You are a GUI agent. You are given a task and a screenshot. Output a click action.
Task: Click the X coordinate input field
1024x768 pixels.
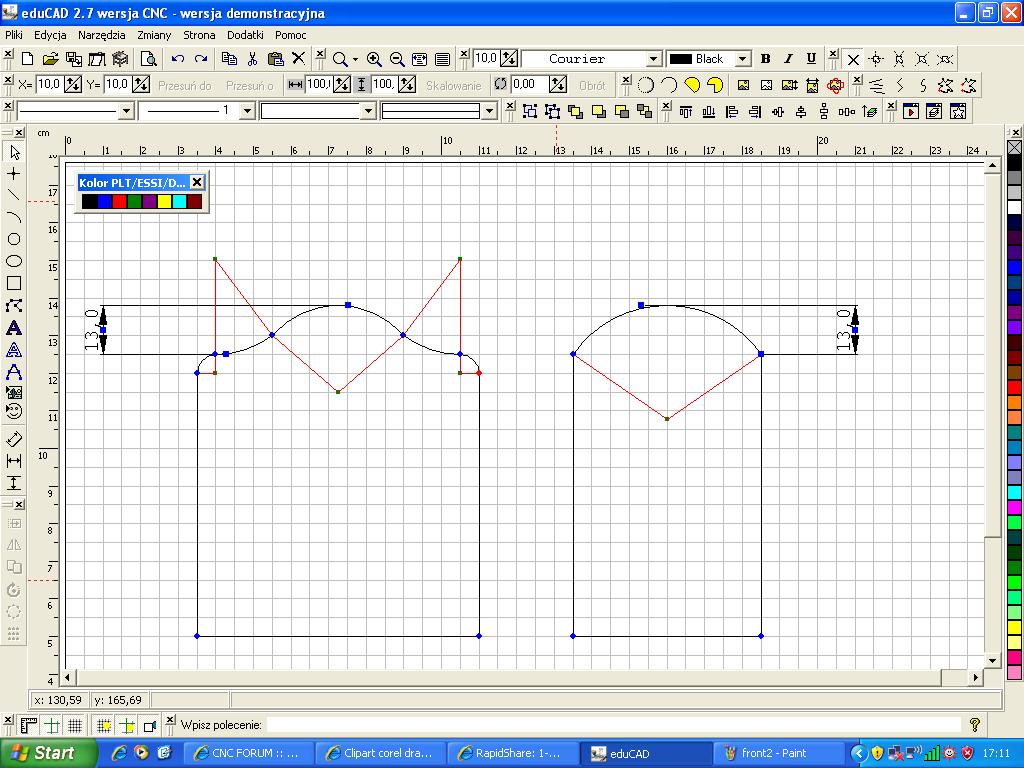point(50,84)
